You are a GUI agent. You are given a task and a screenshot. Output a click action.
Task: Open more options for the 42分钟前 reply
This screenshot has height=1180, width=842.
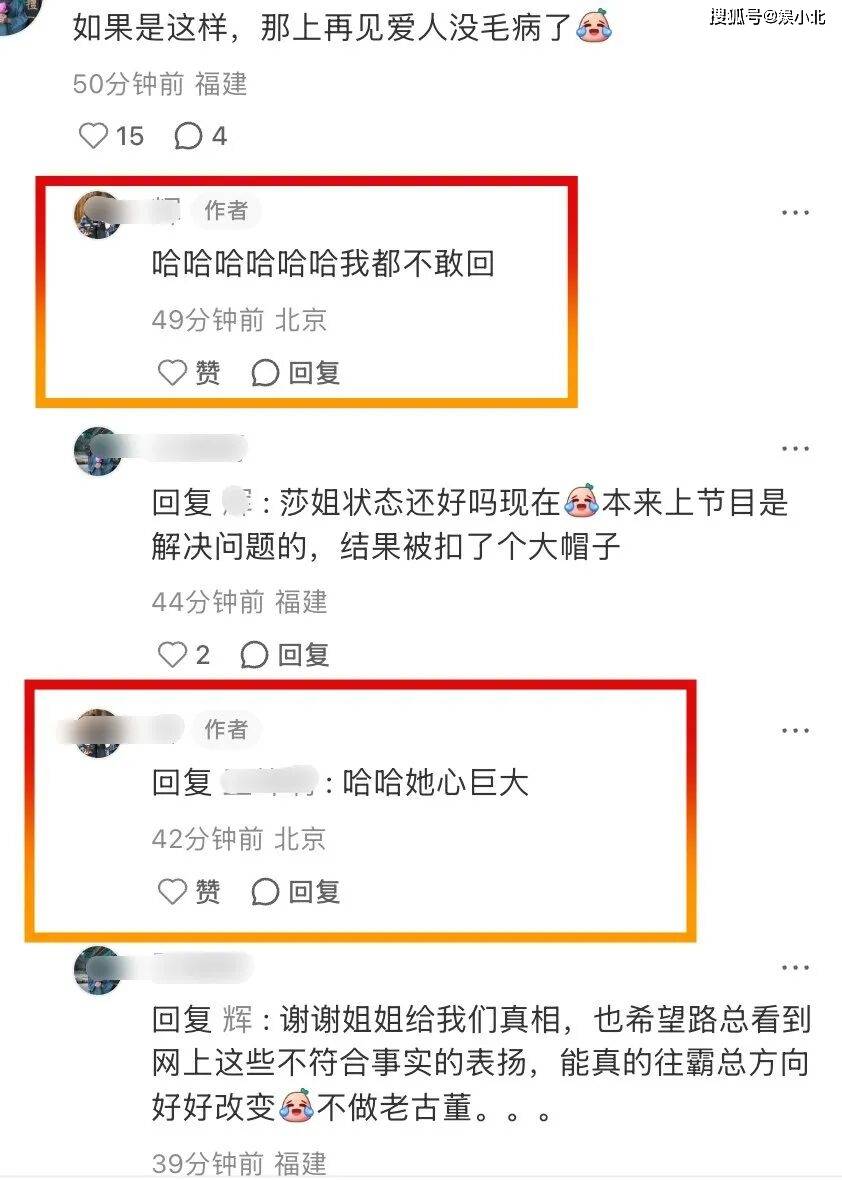795,731
